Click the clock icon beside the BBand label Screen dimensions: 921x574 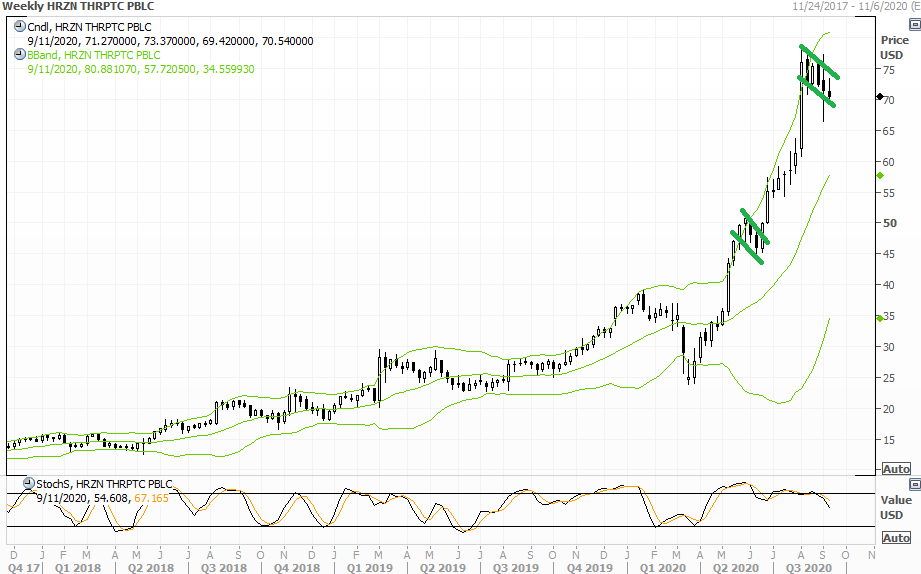pyautogui.click(x=20, y=55)
